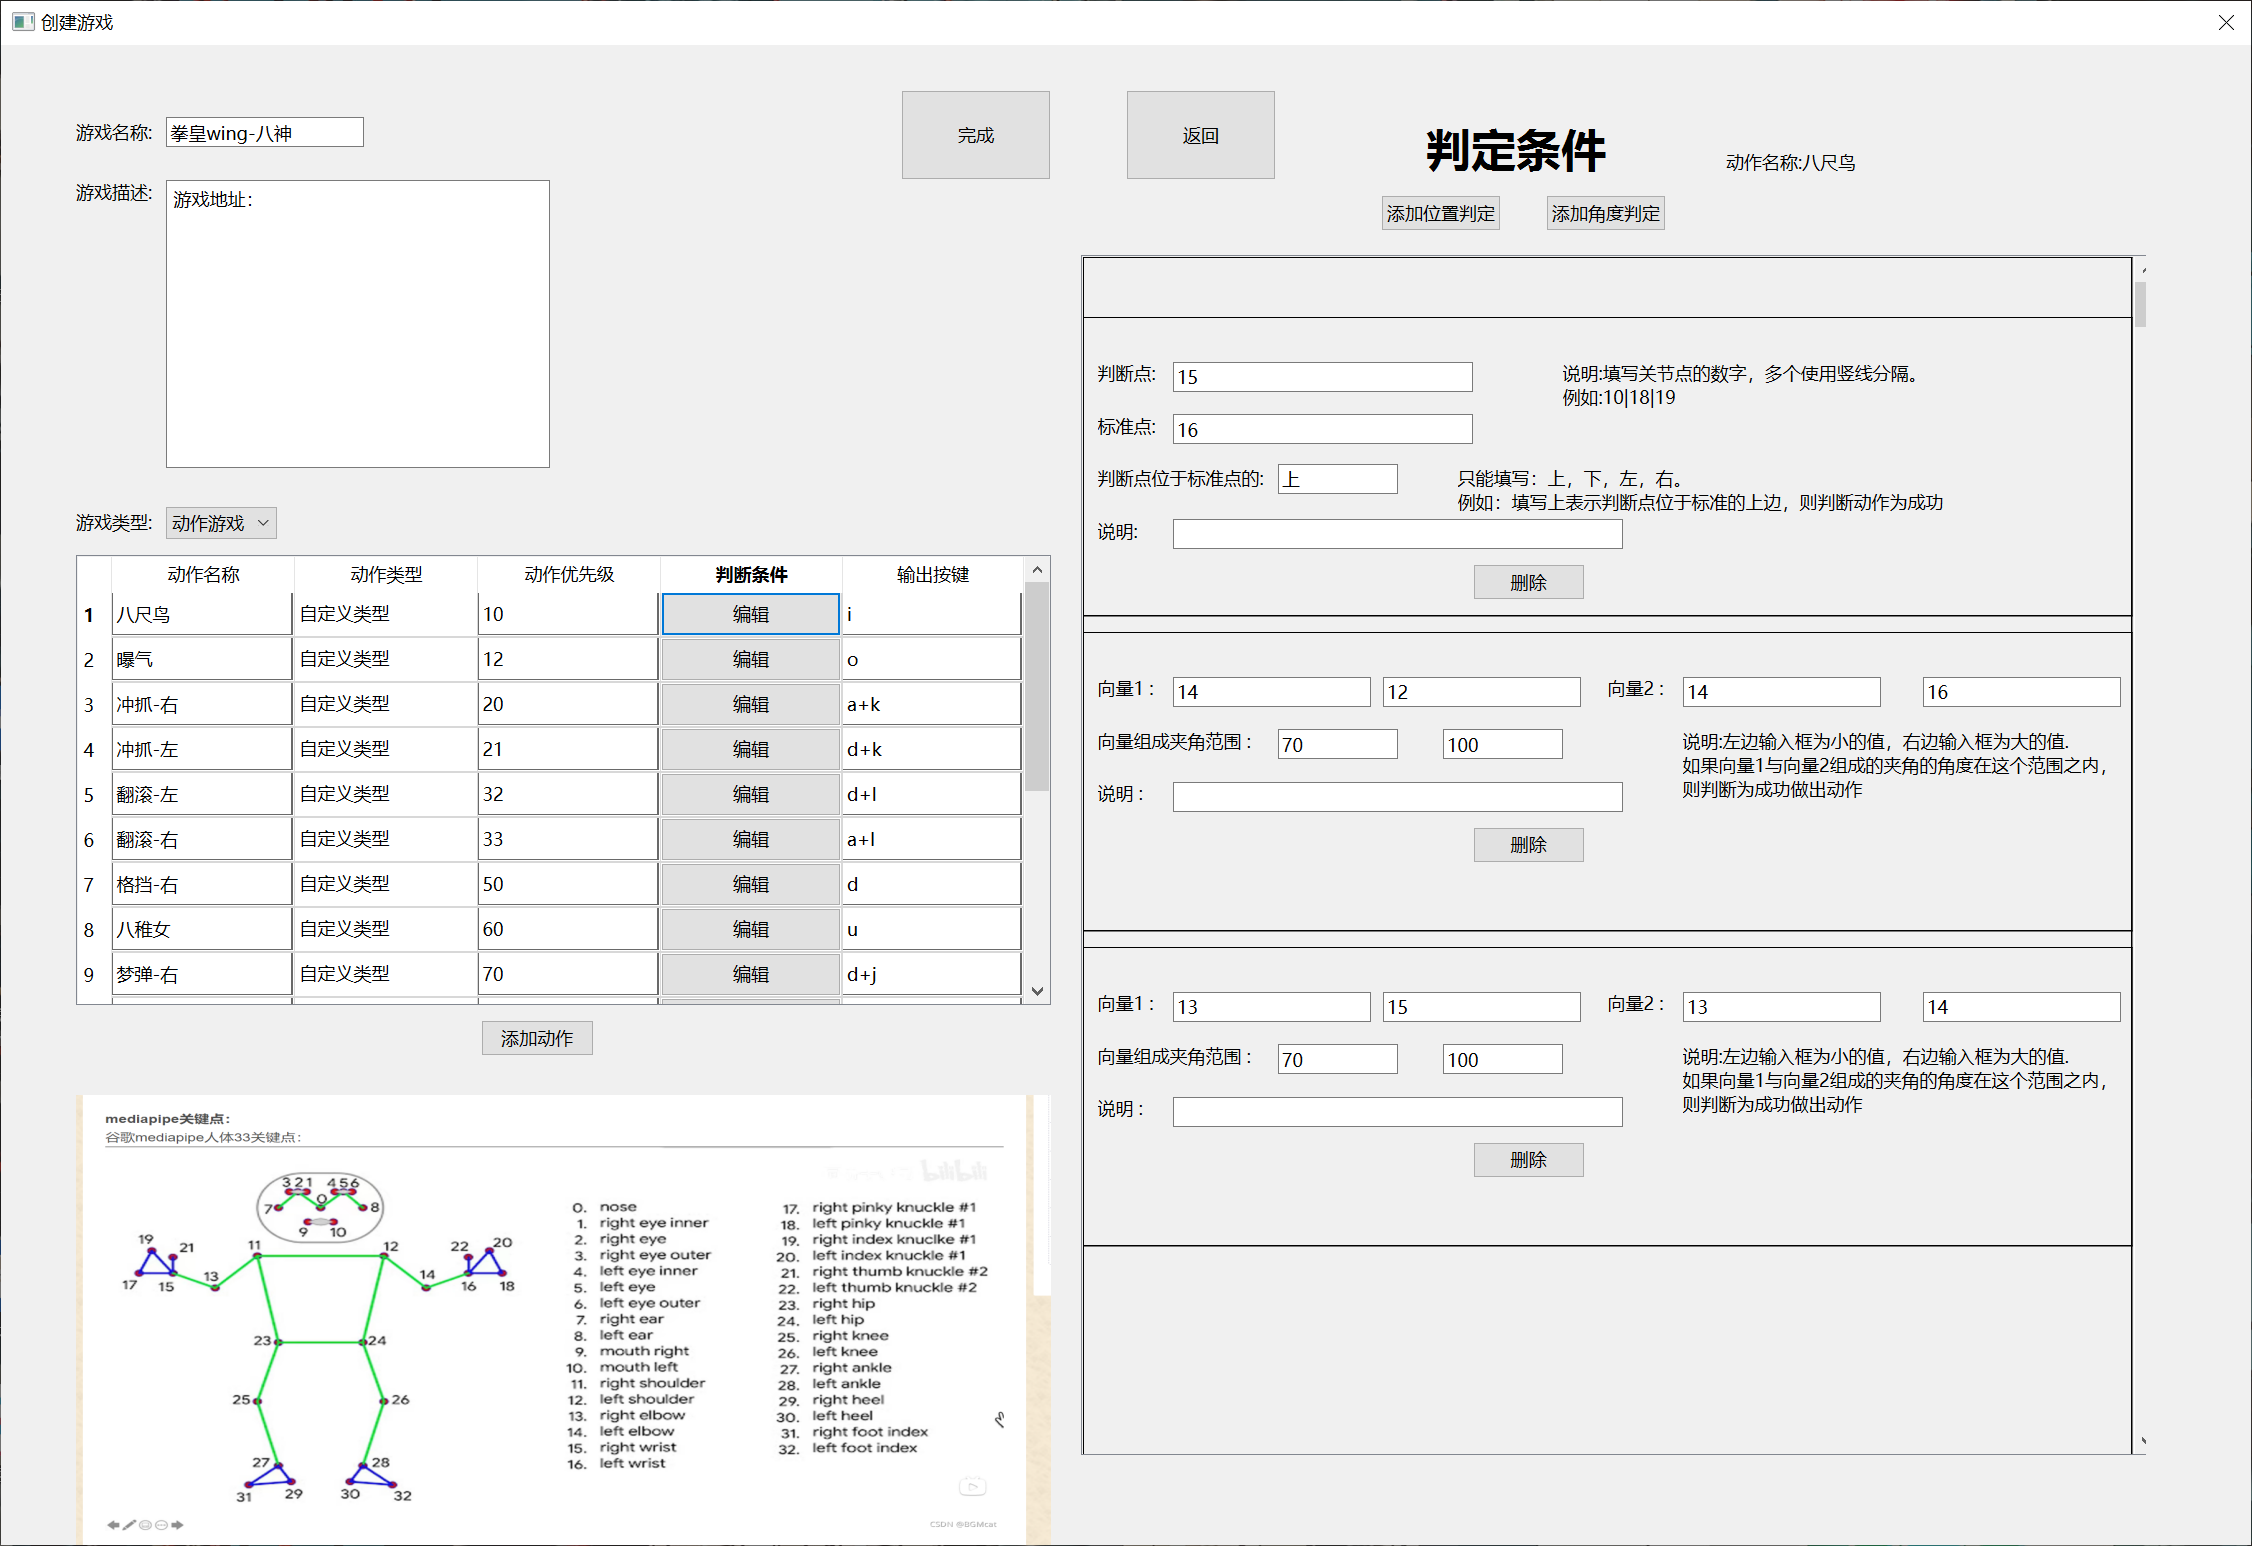The image size is (2252, 1546).
Task: Click 向量1 second field with value 15
Action: (x=1481, y=1007)
